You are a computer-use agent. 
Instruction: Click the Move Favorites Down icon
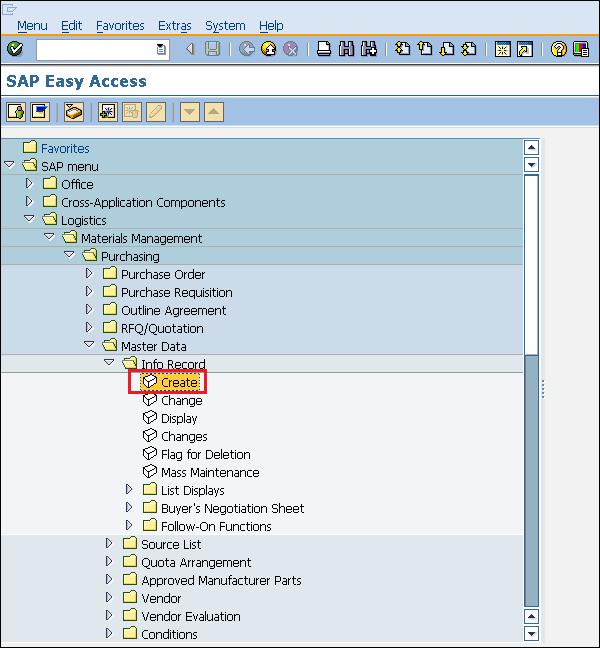(x=190, y=112)
